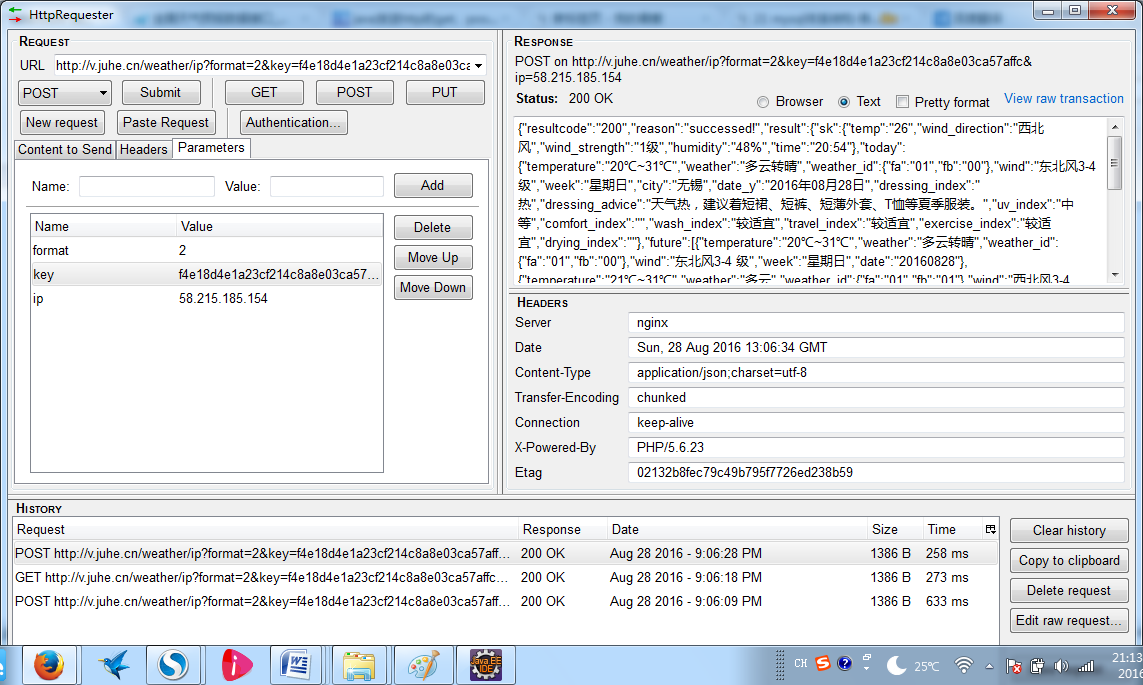Open the file explorer taskbar icon
This screenshot has width=1143, height=685.
(359, 665)
